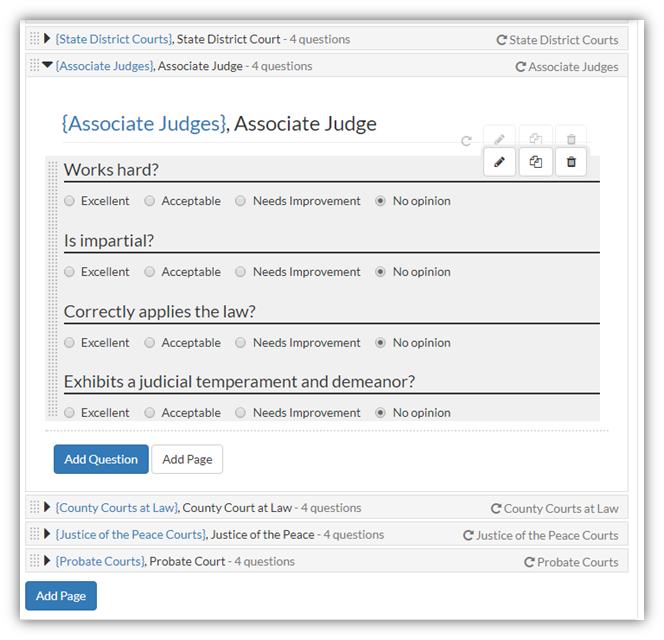Click the white Add Page button beside Add Question
664x640 pixels.
pyautogui.click(x=187, y=459)
